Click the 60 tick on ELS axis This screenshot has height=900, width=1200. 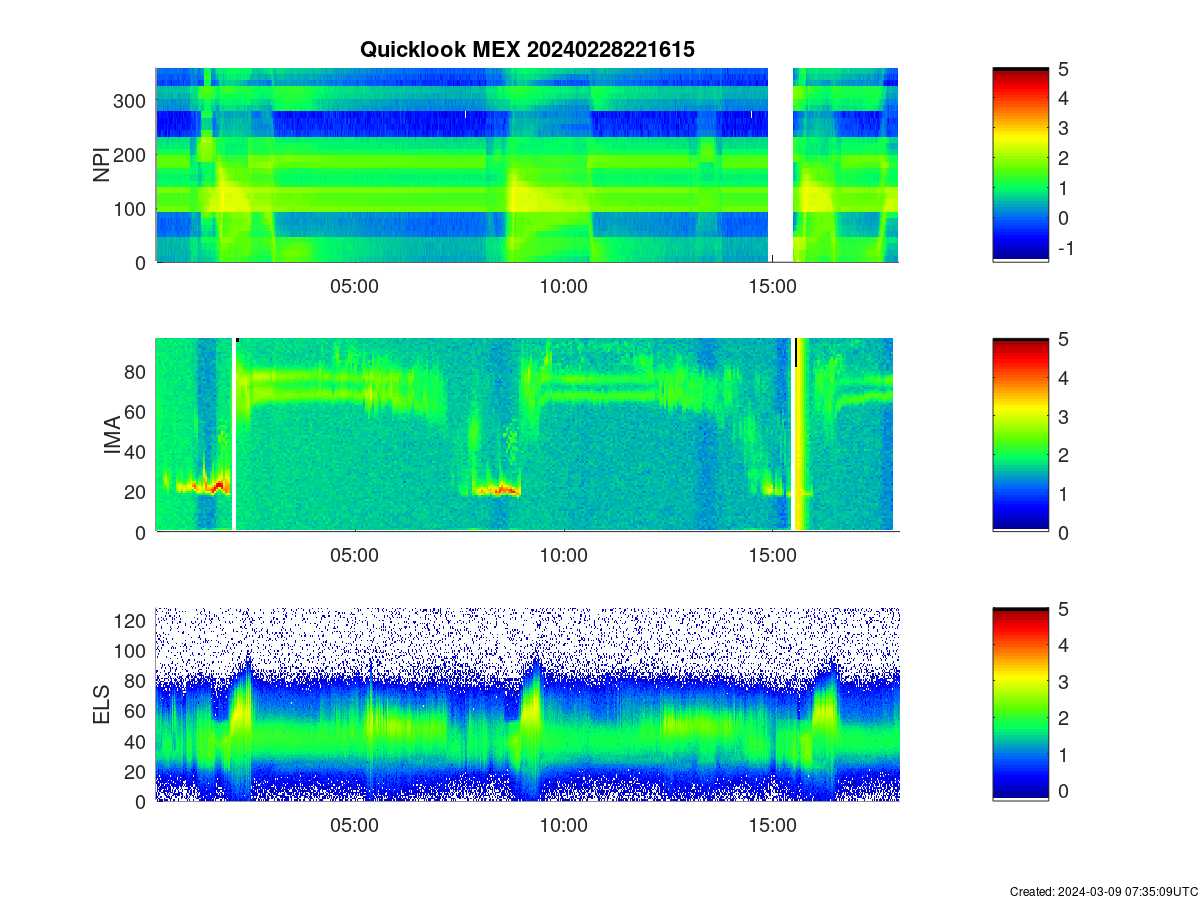pyautogui.click(x=137, y=711)
